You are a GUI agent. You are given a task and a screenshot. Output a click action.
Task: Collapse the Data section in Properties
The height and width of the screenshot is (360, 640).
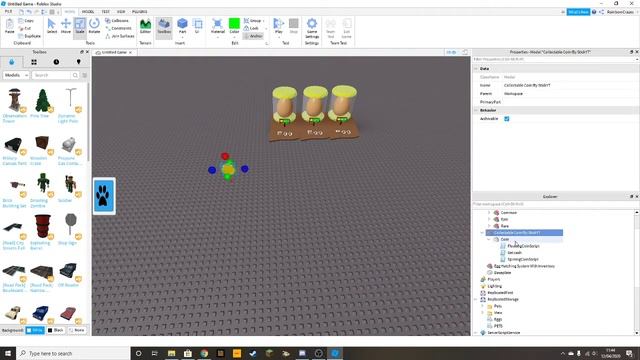pos(476,69)
